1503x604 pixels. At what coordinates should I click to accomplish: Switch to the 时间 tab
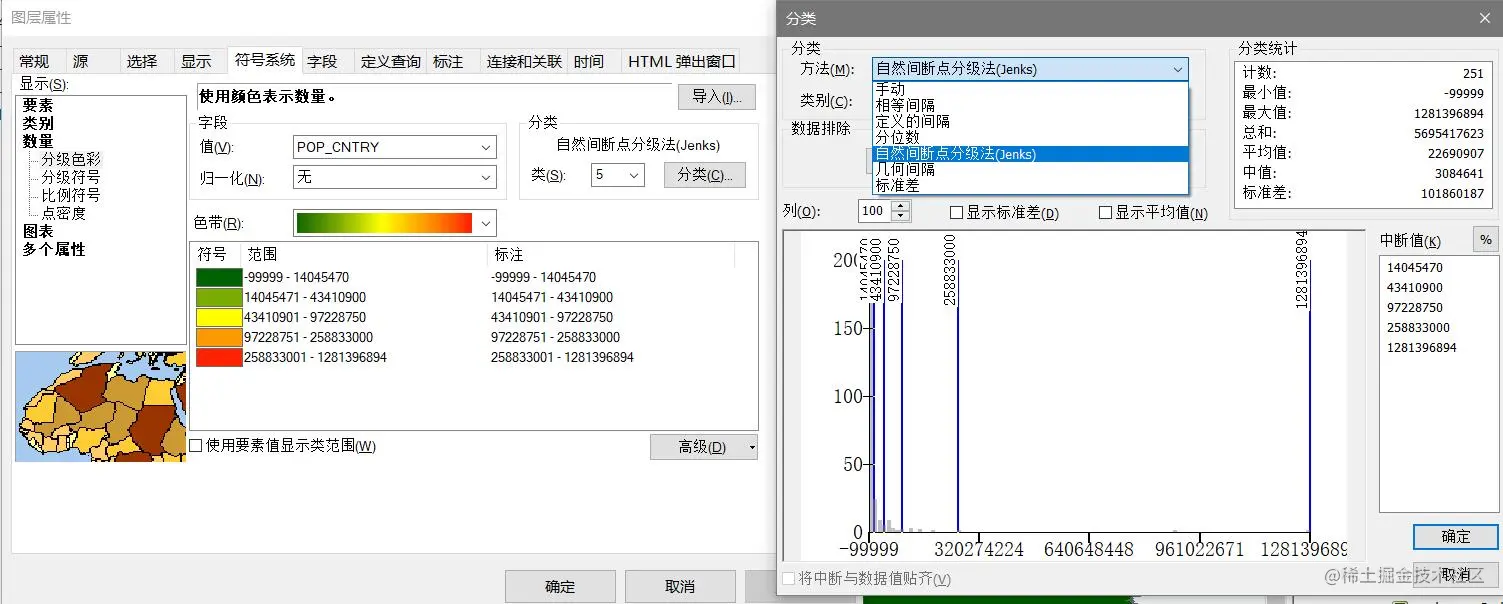pyautogui.click(x=589, y=61)
